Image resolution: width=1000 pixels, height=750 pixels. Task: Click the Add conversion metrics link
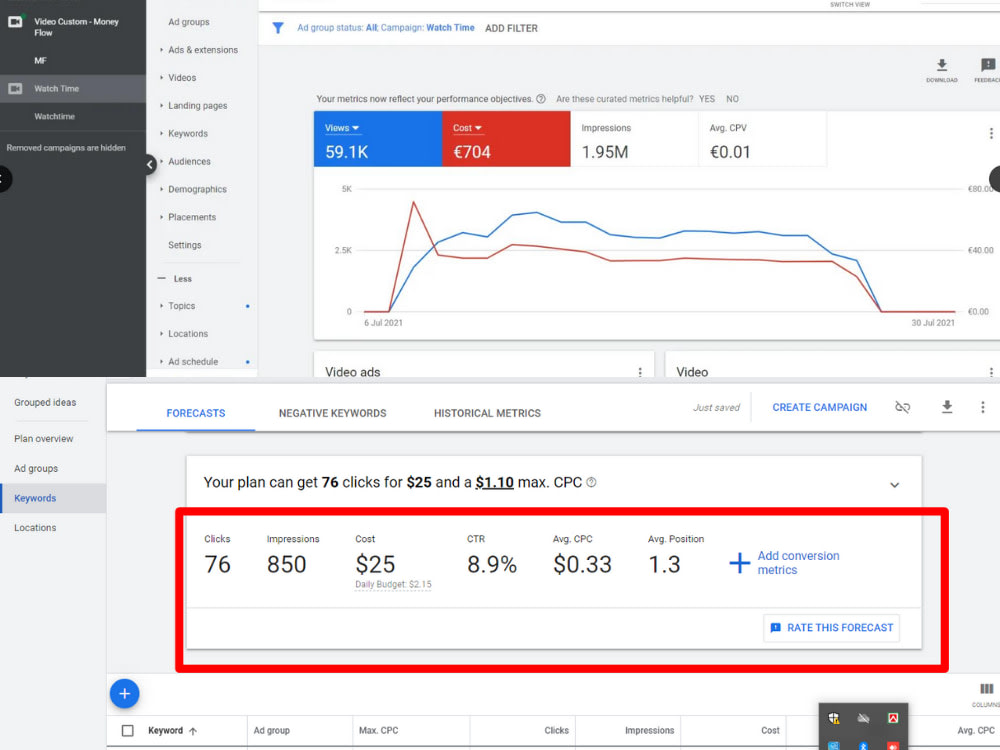tap(798, 563)
